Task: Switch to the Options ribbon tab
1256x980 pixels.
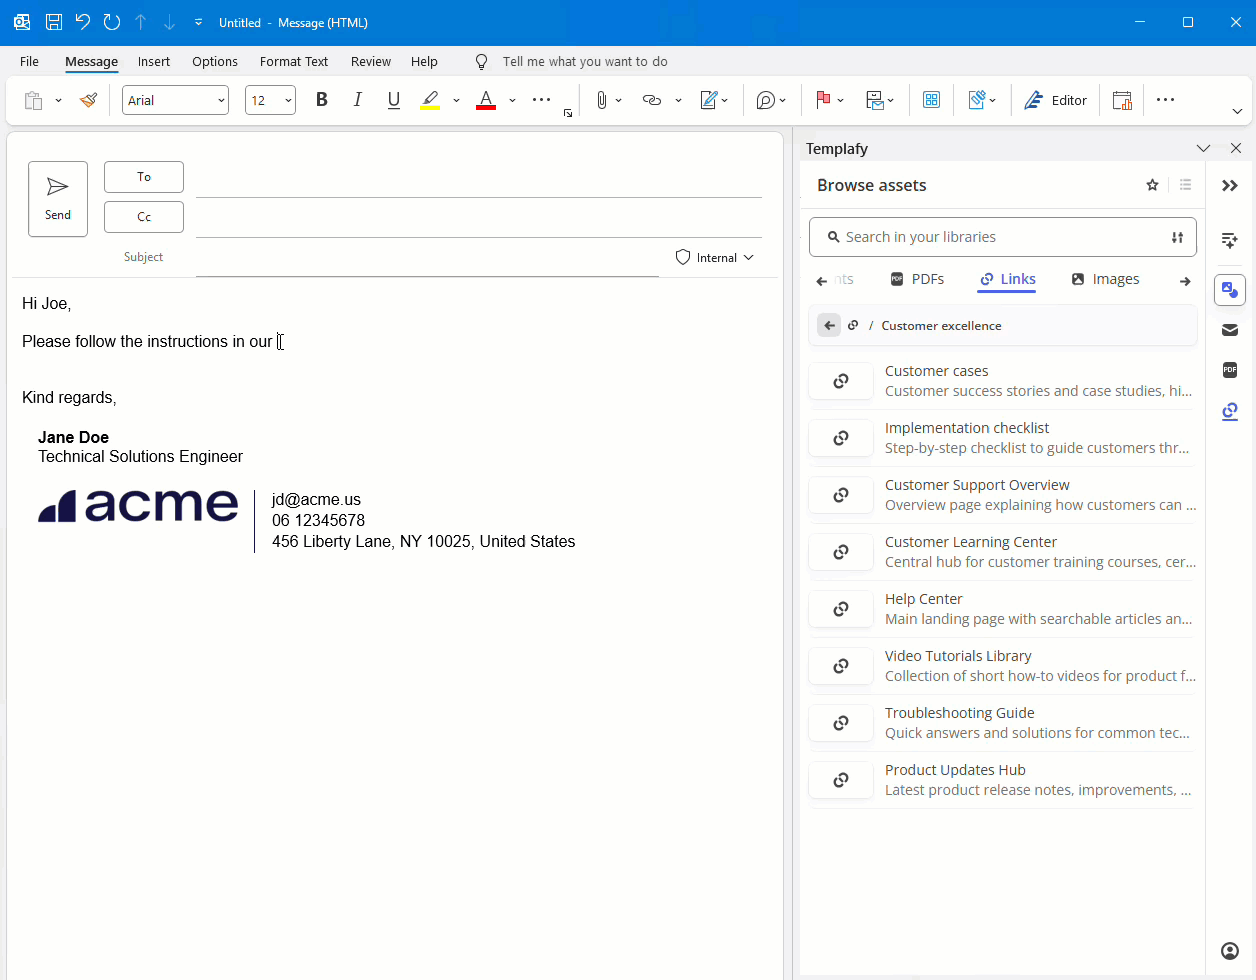Action: (x=215, y=61)
